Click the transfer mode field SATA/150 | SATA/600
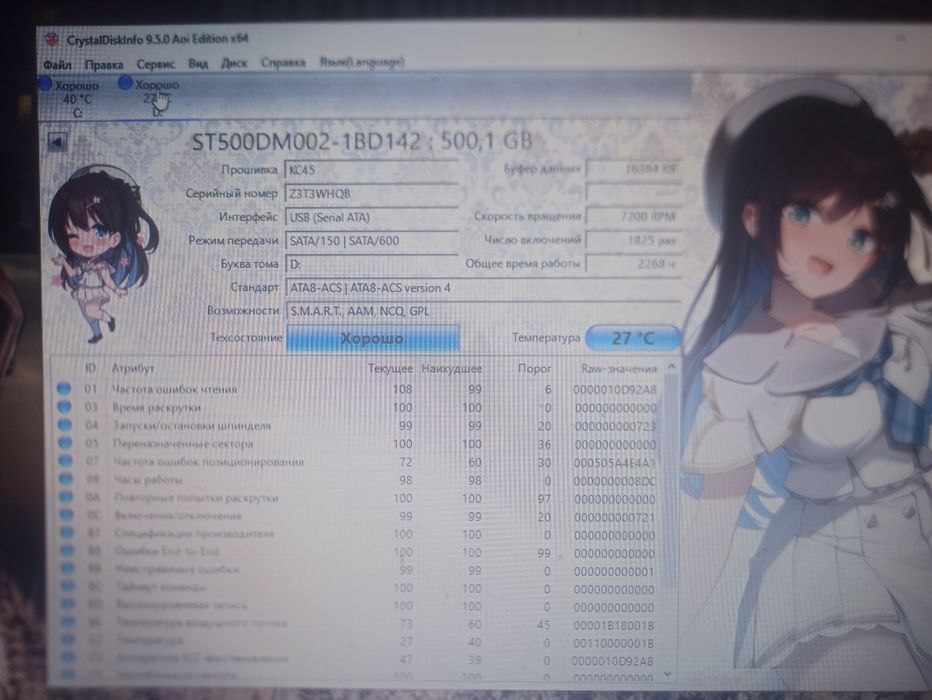Viewport: 932px width, 700px height. [371, 241]
